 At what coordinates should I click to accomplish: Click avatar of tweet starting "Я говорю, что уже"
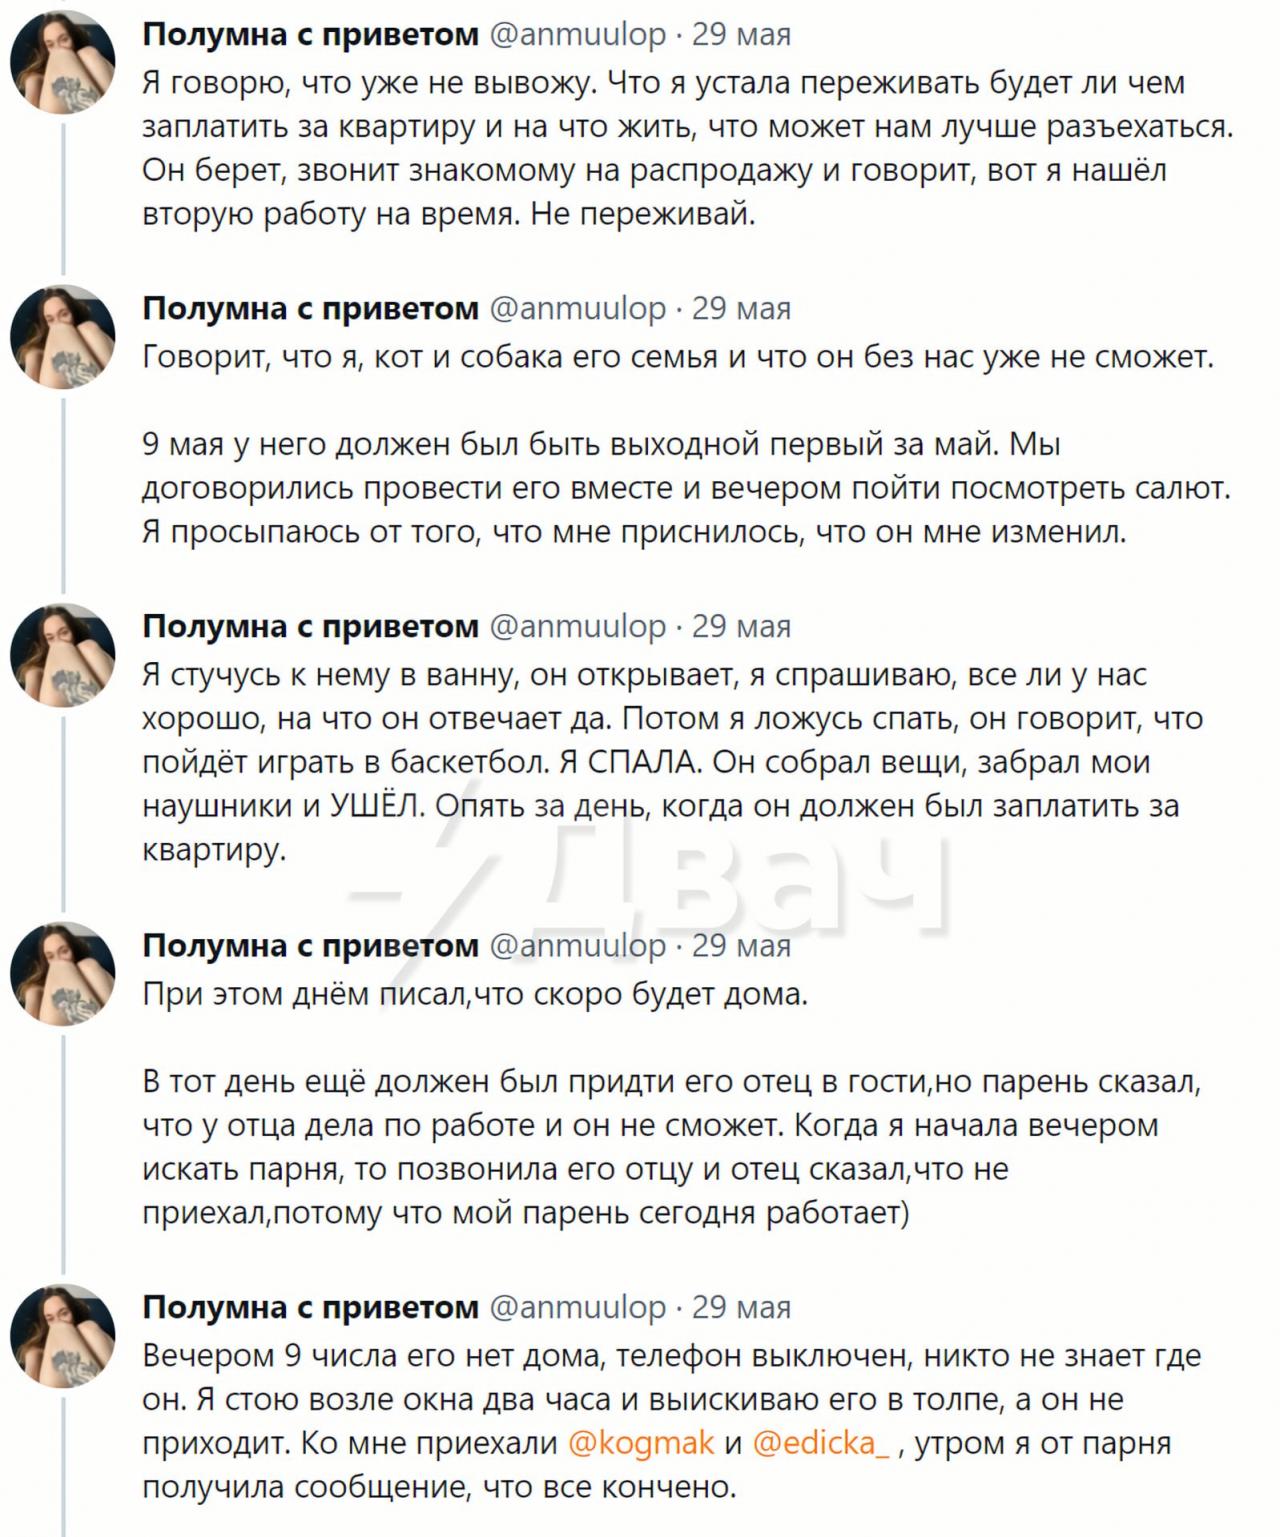(x=62, y=63)
